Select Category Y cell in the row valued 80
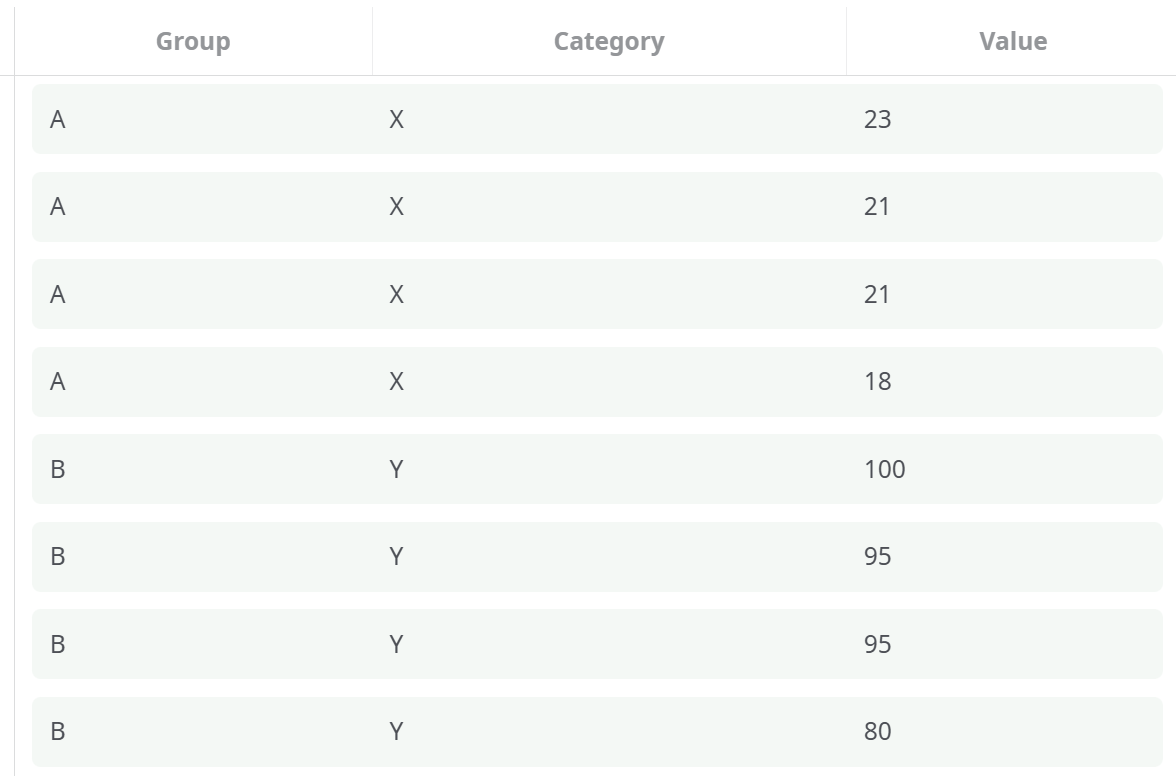1176x780 pixels. tap(396, 731)
